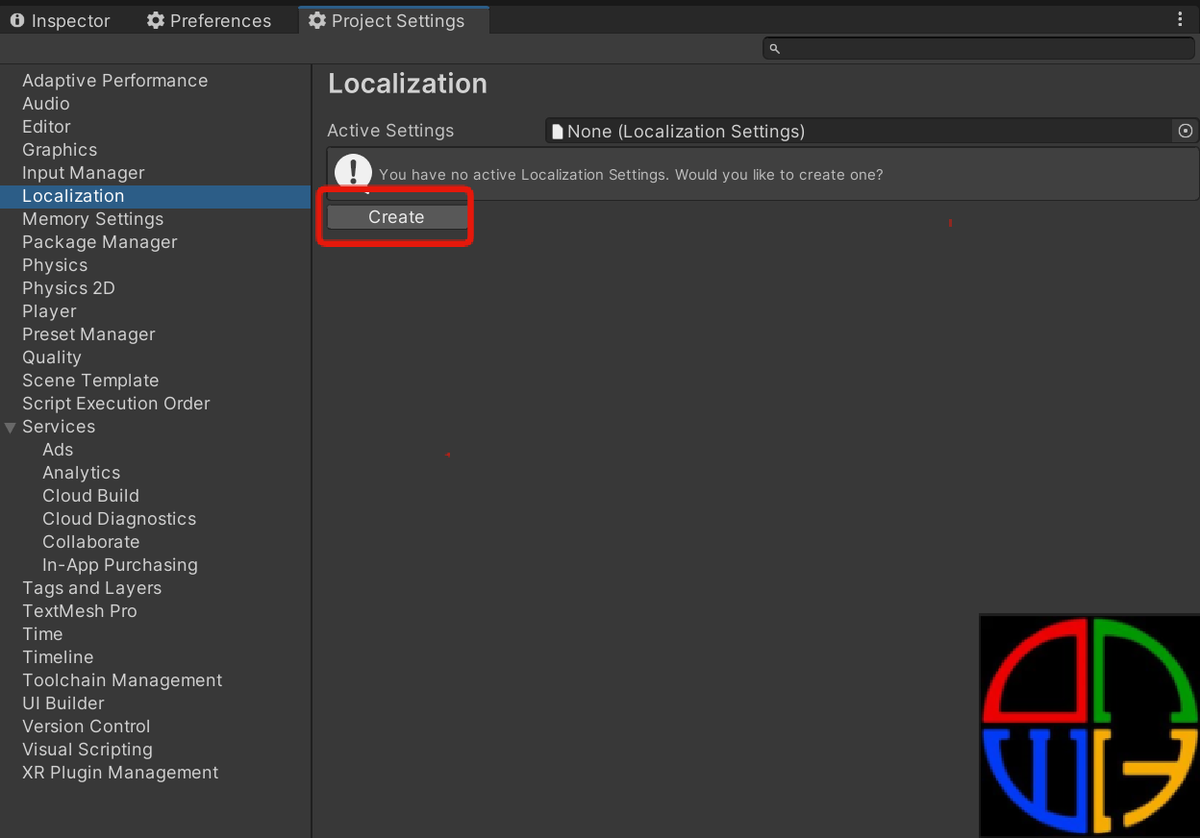
Task: Open the Player settings
Action: click(x=50, y=311)
